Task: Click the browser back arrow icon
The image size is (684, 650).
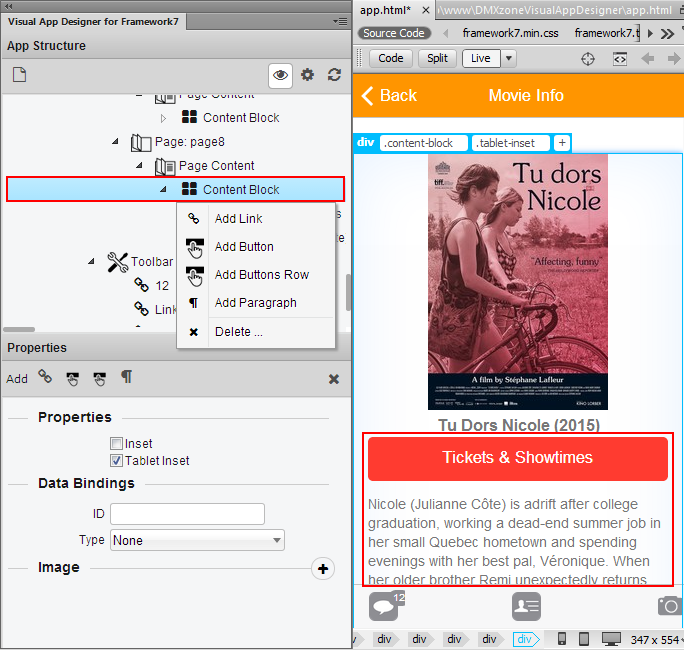Action: pyautogui.click(x=647, y=58)
